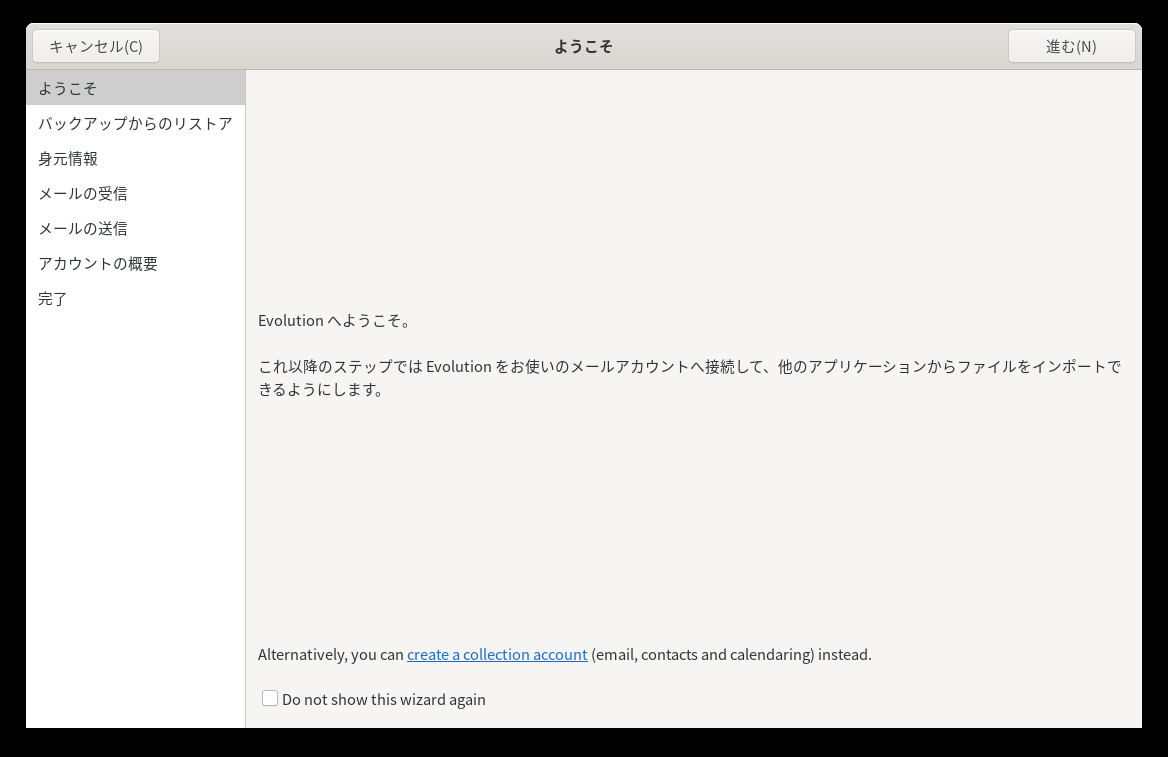
Task: Click the paragraph beginning これ以降のステップでは
Action: pos(690,378)
